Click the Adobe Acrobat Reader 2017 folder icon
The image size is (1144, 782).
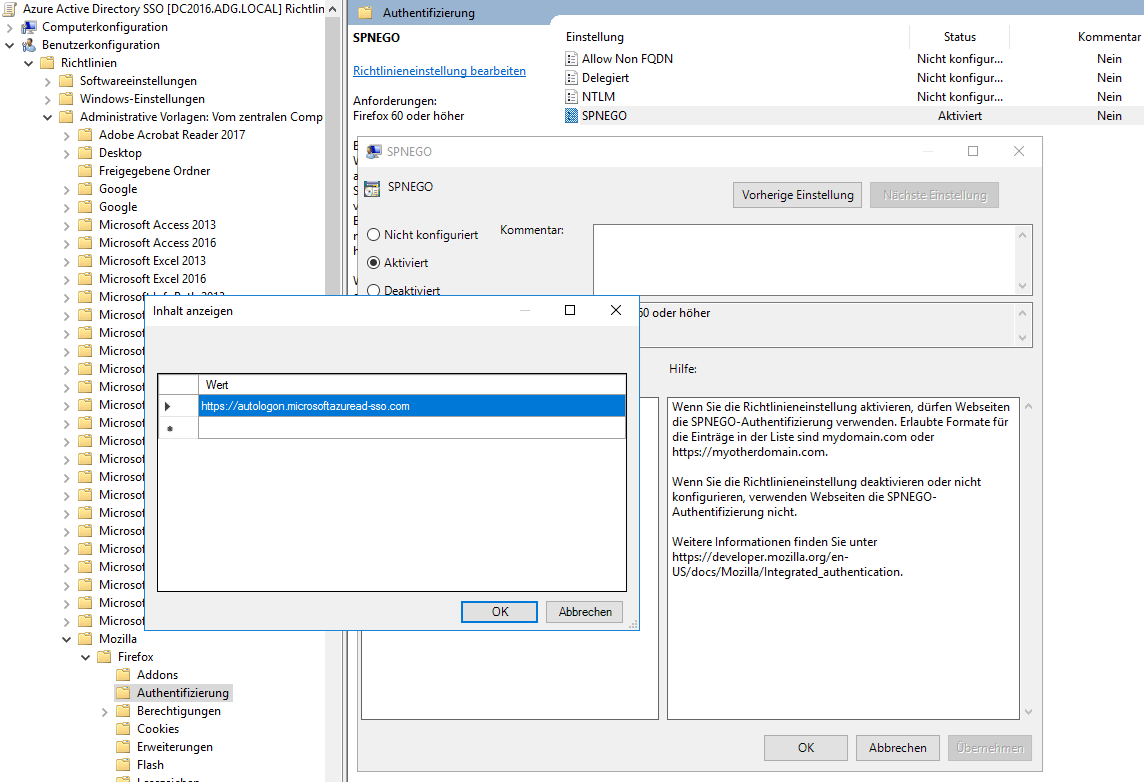pyautogui.click(x=85, y=135)
